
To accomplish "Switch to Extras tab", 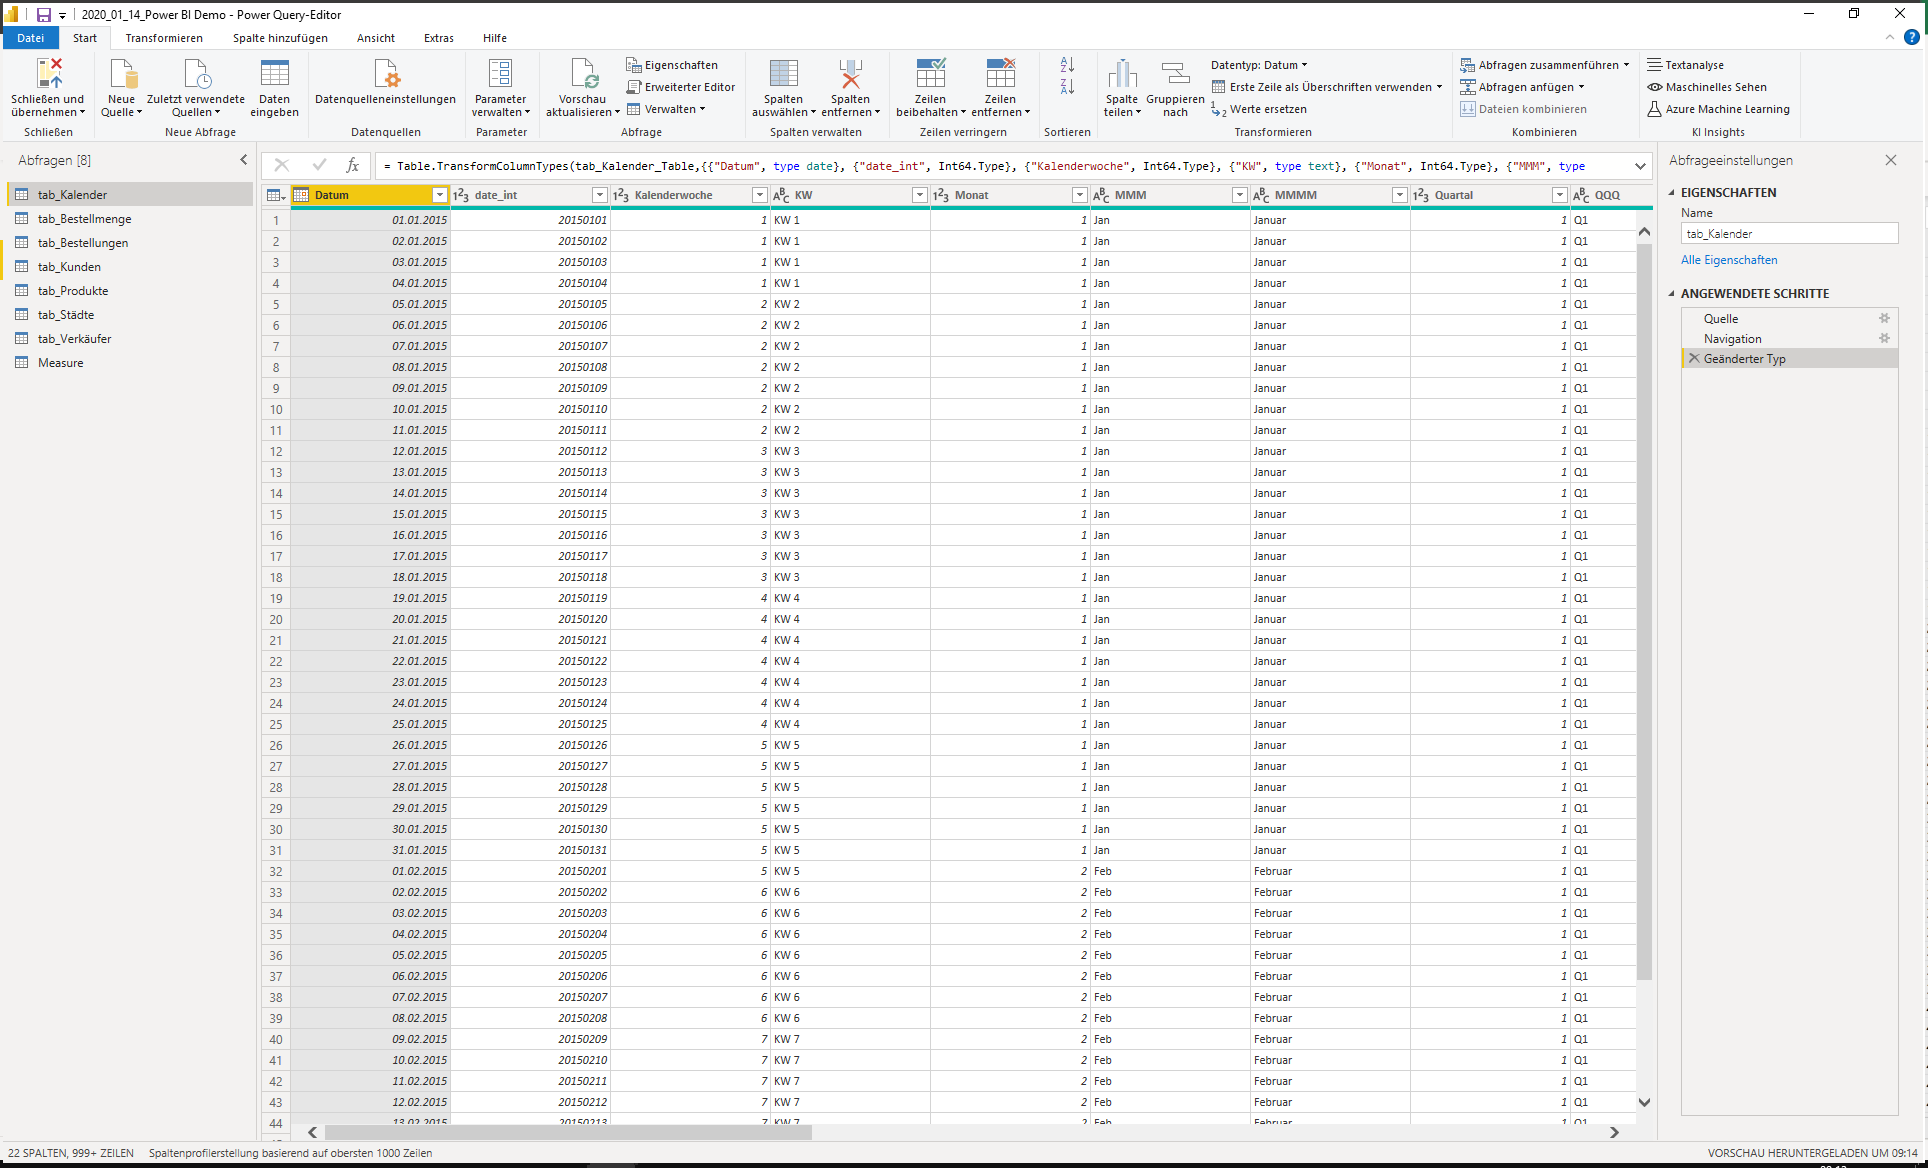I will 438,38.
